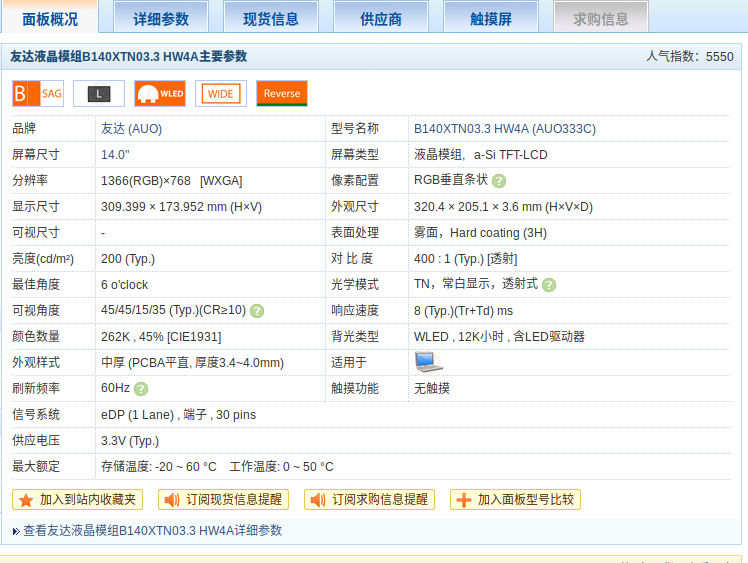Image resolution: width=748 pixels, height=563 pixels.
Task: Click help icon beside 可视角度 value
Action: pos(257,311)
